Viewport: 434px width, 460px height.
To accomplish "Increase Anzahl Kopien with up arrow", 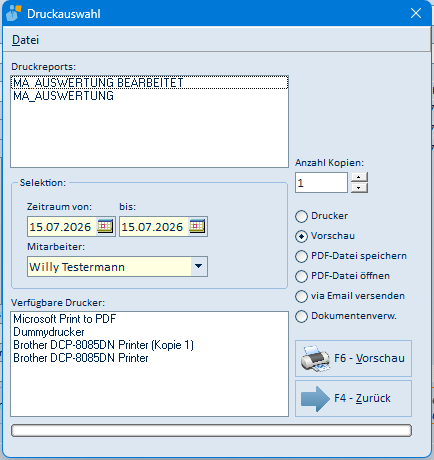I will (359, 177).
